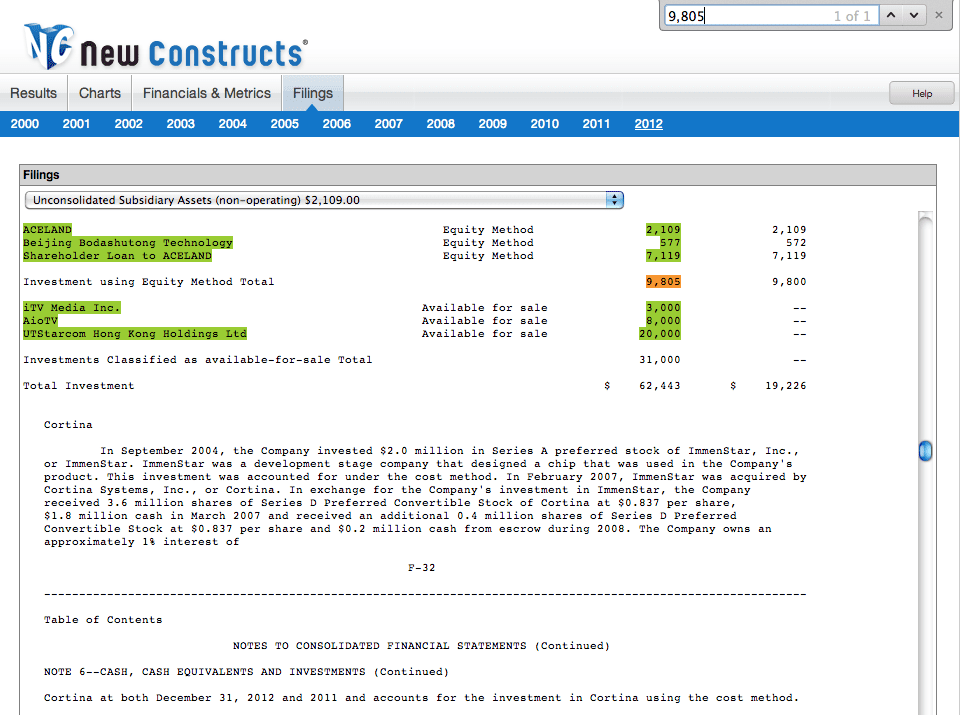This screenshot has width=960, height=715.
Task: Click highlighted iTV Media Inc. label
Action: [x=72, y=307]
